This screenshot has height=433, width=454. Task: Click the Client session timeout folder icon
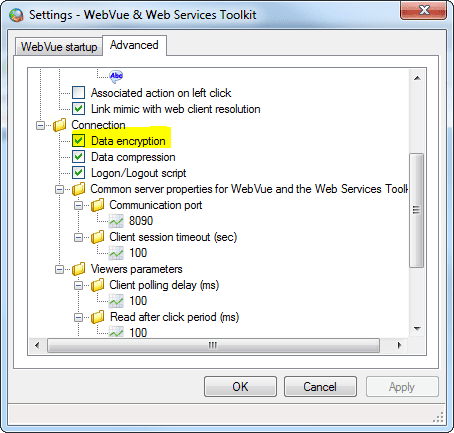pos(98,237)
